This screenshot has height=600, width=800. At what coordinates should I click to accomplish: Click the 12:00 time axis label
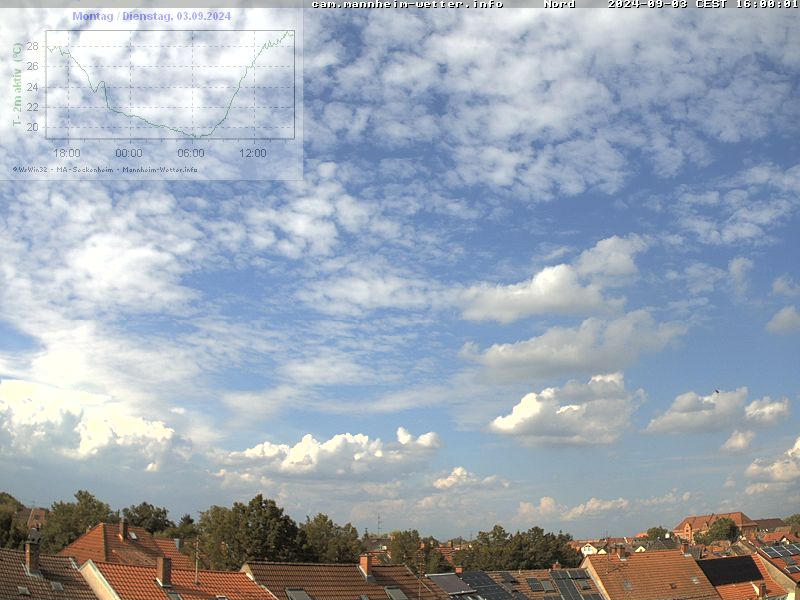tap(253, 153)
